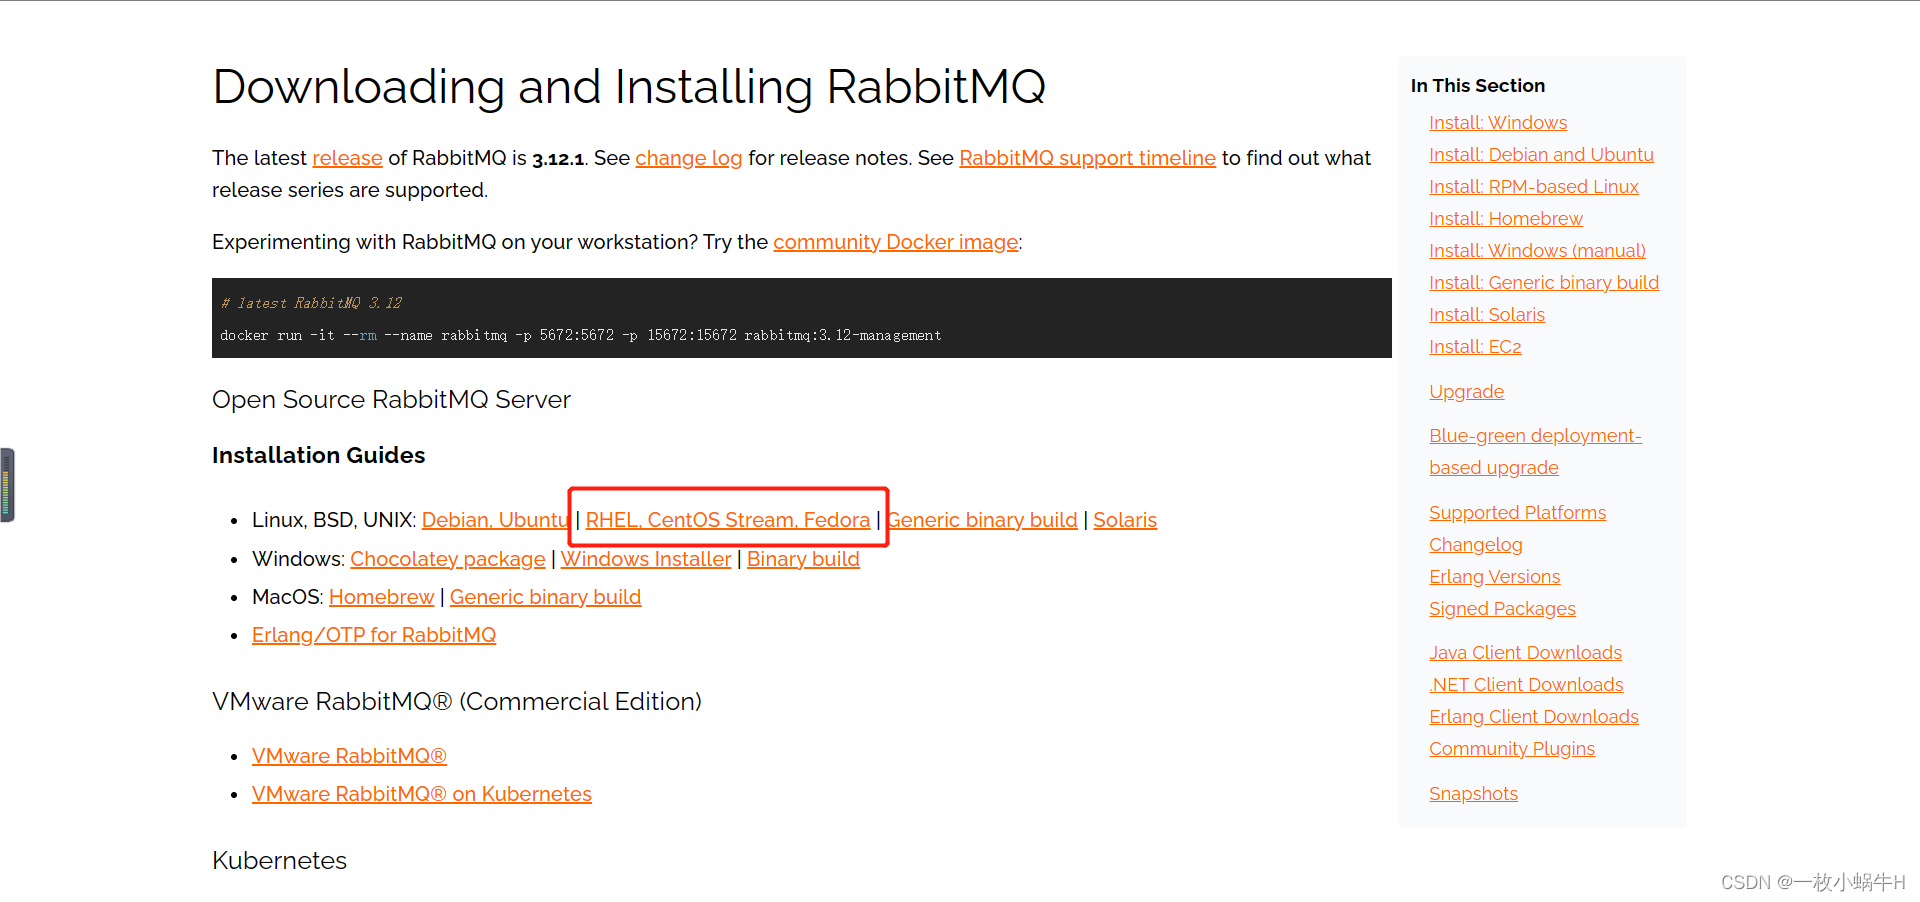The height and width of the screenshot is (902, 1920).
Task: Click the 'Kubernetes' section heading
Action: (x=279, y=861)
